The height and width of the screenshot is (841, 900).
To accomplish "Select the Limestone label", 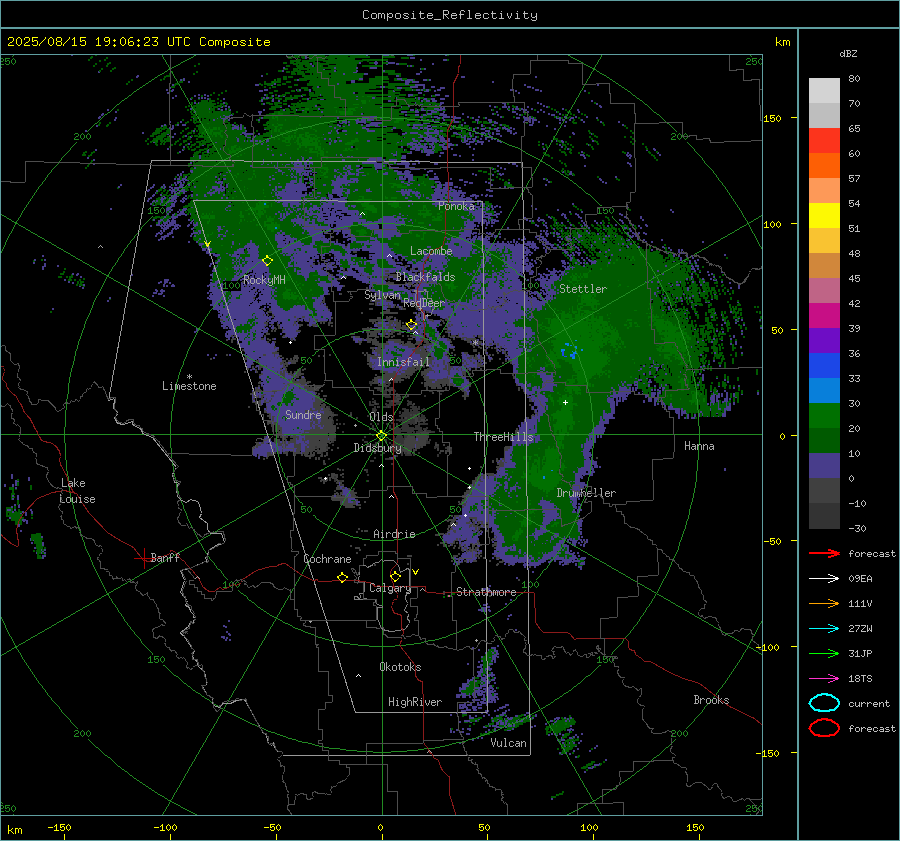I will coord(189,386).
